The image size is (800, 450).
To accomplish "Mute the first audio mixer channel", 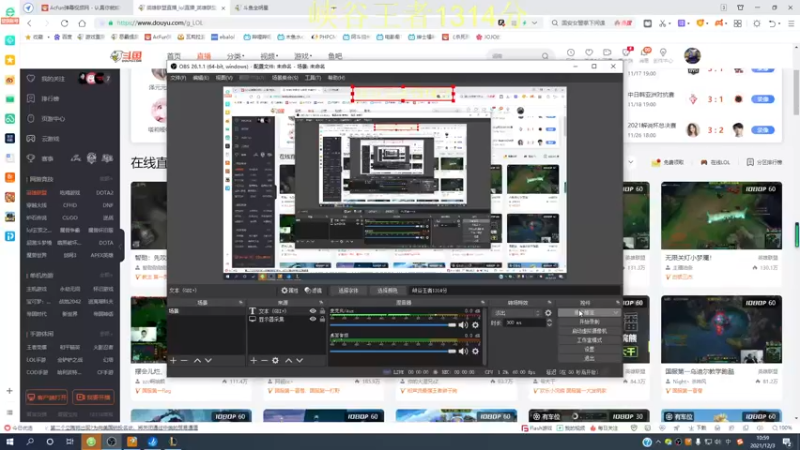I will [463, 325].
